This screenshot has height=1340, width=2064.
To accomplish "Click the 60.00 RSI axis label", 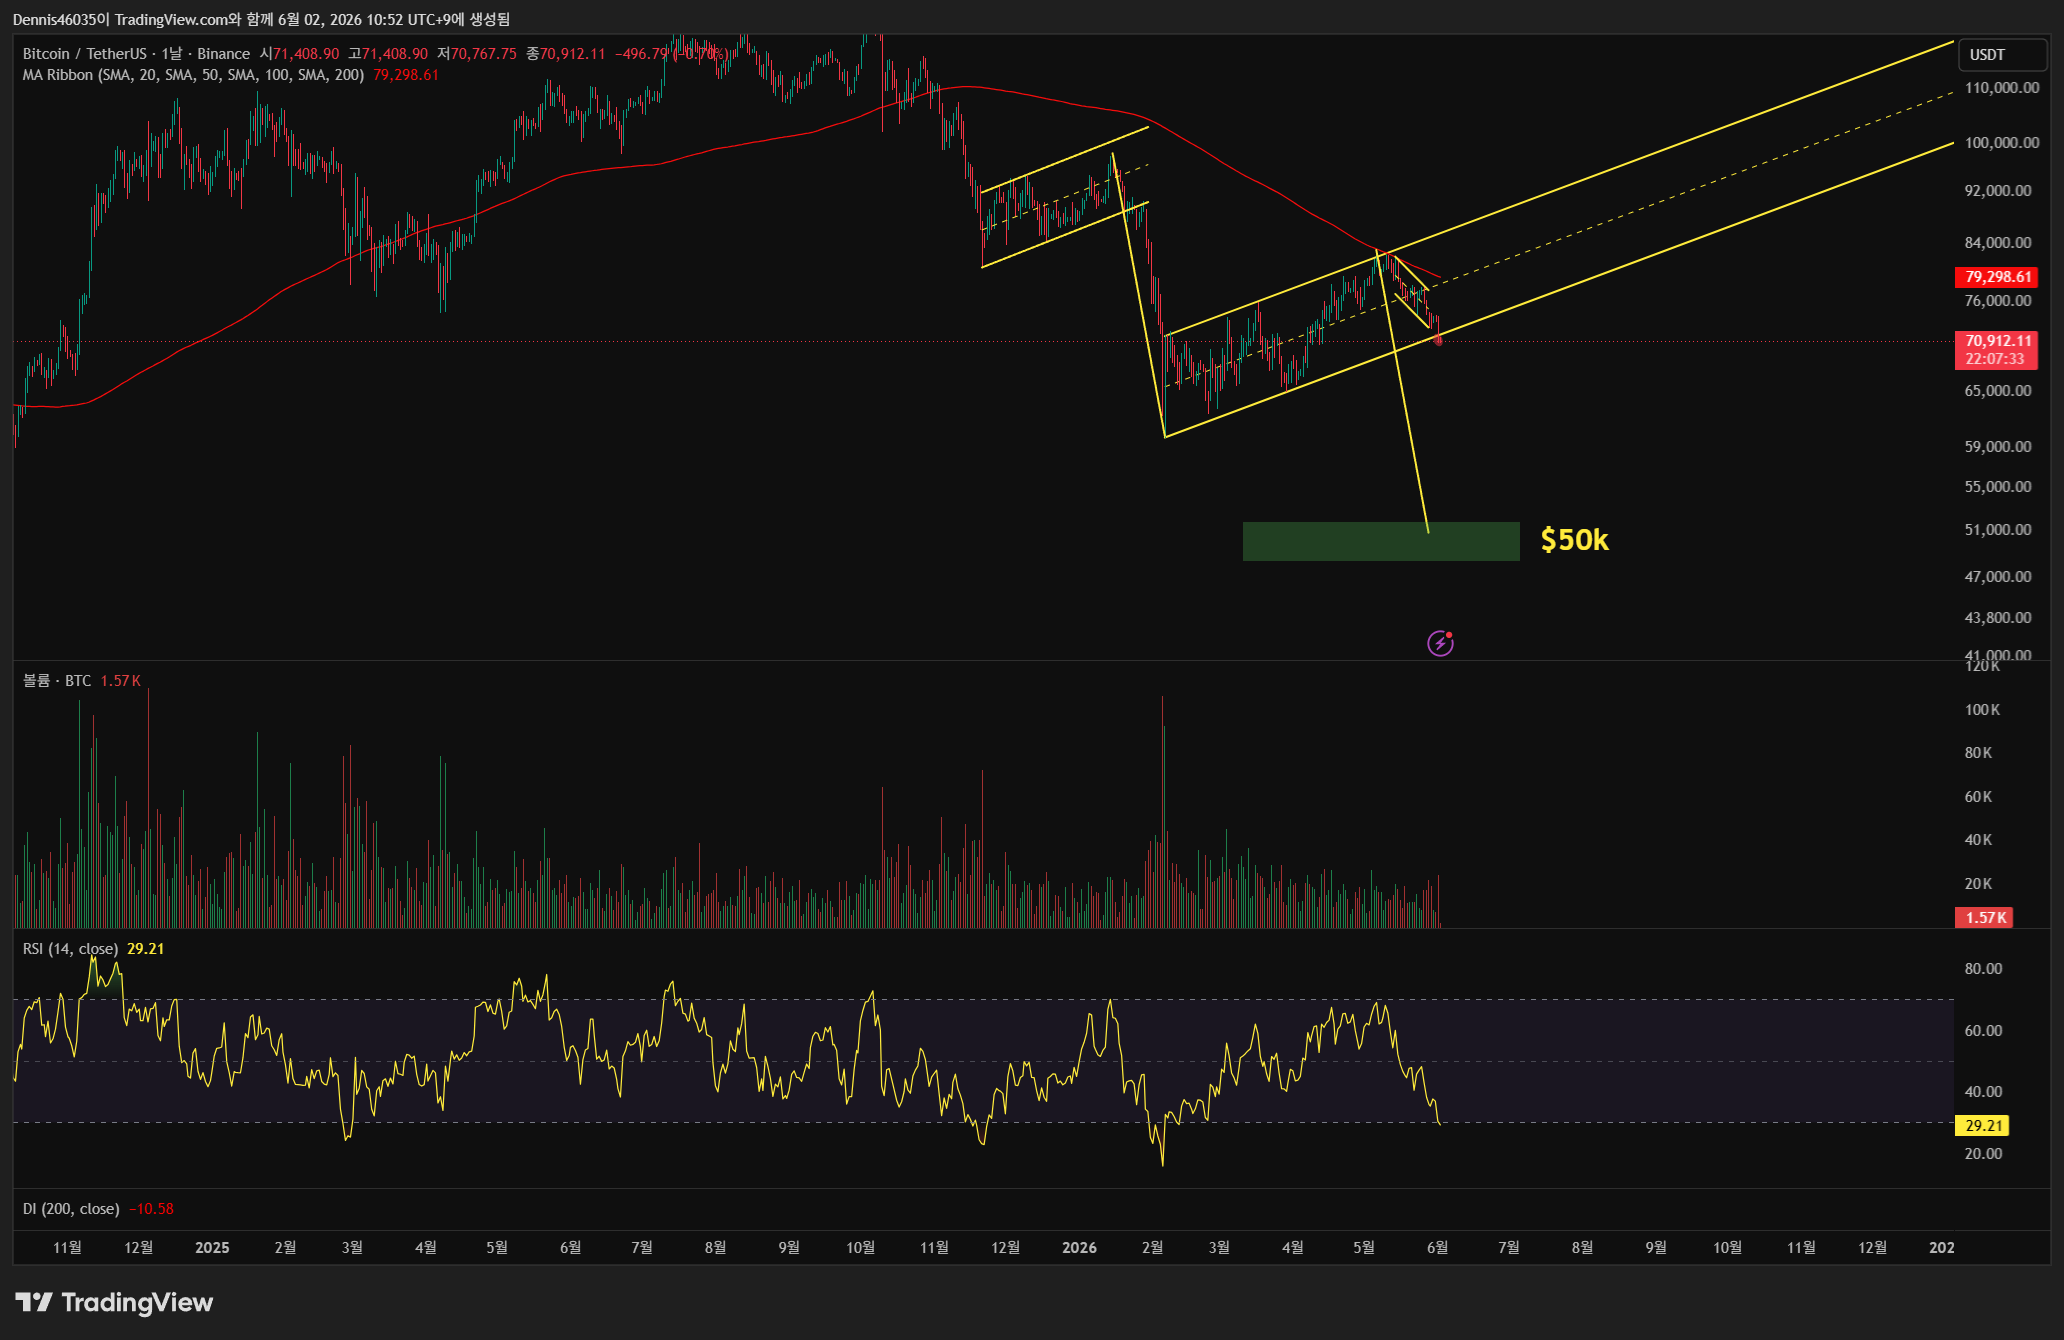I will point(1983,1031).
